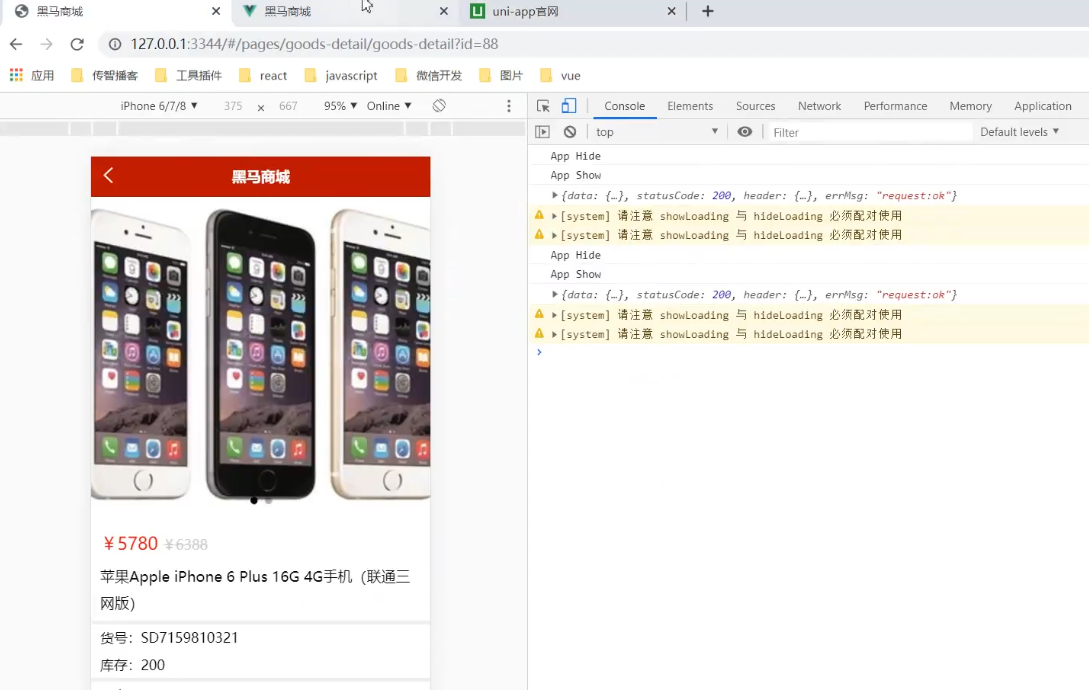Open the react bookmark folder
Image resolution: width=1089 pixels, height=690 pixels.
pyautogui.click(x=263, y=75)
